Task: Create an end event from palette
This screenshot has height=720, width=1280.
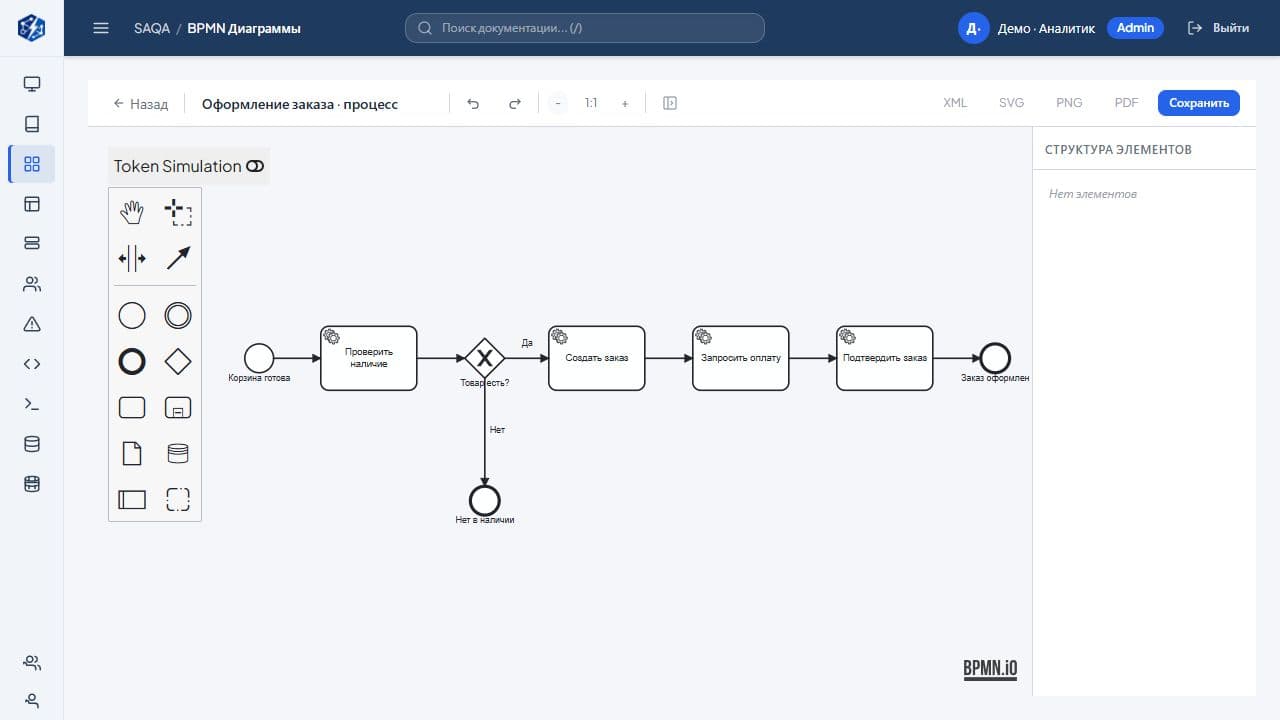Action: [132, 362]
